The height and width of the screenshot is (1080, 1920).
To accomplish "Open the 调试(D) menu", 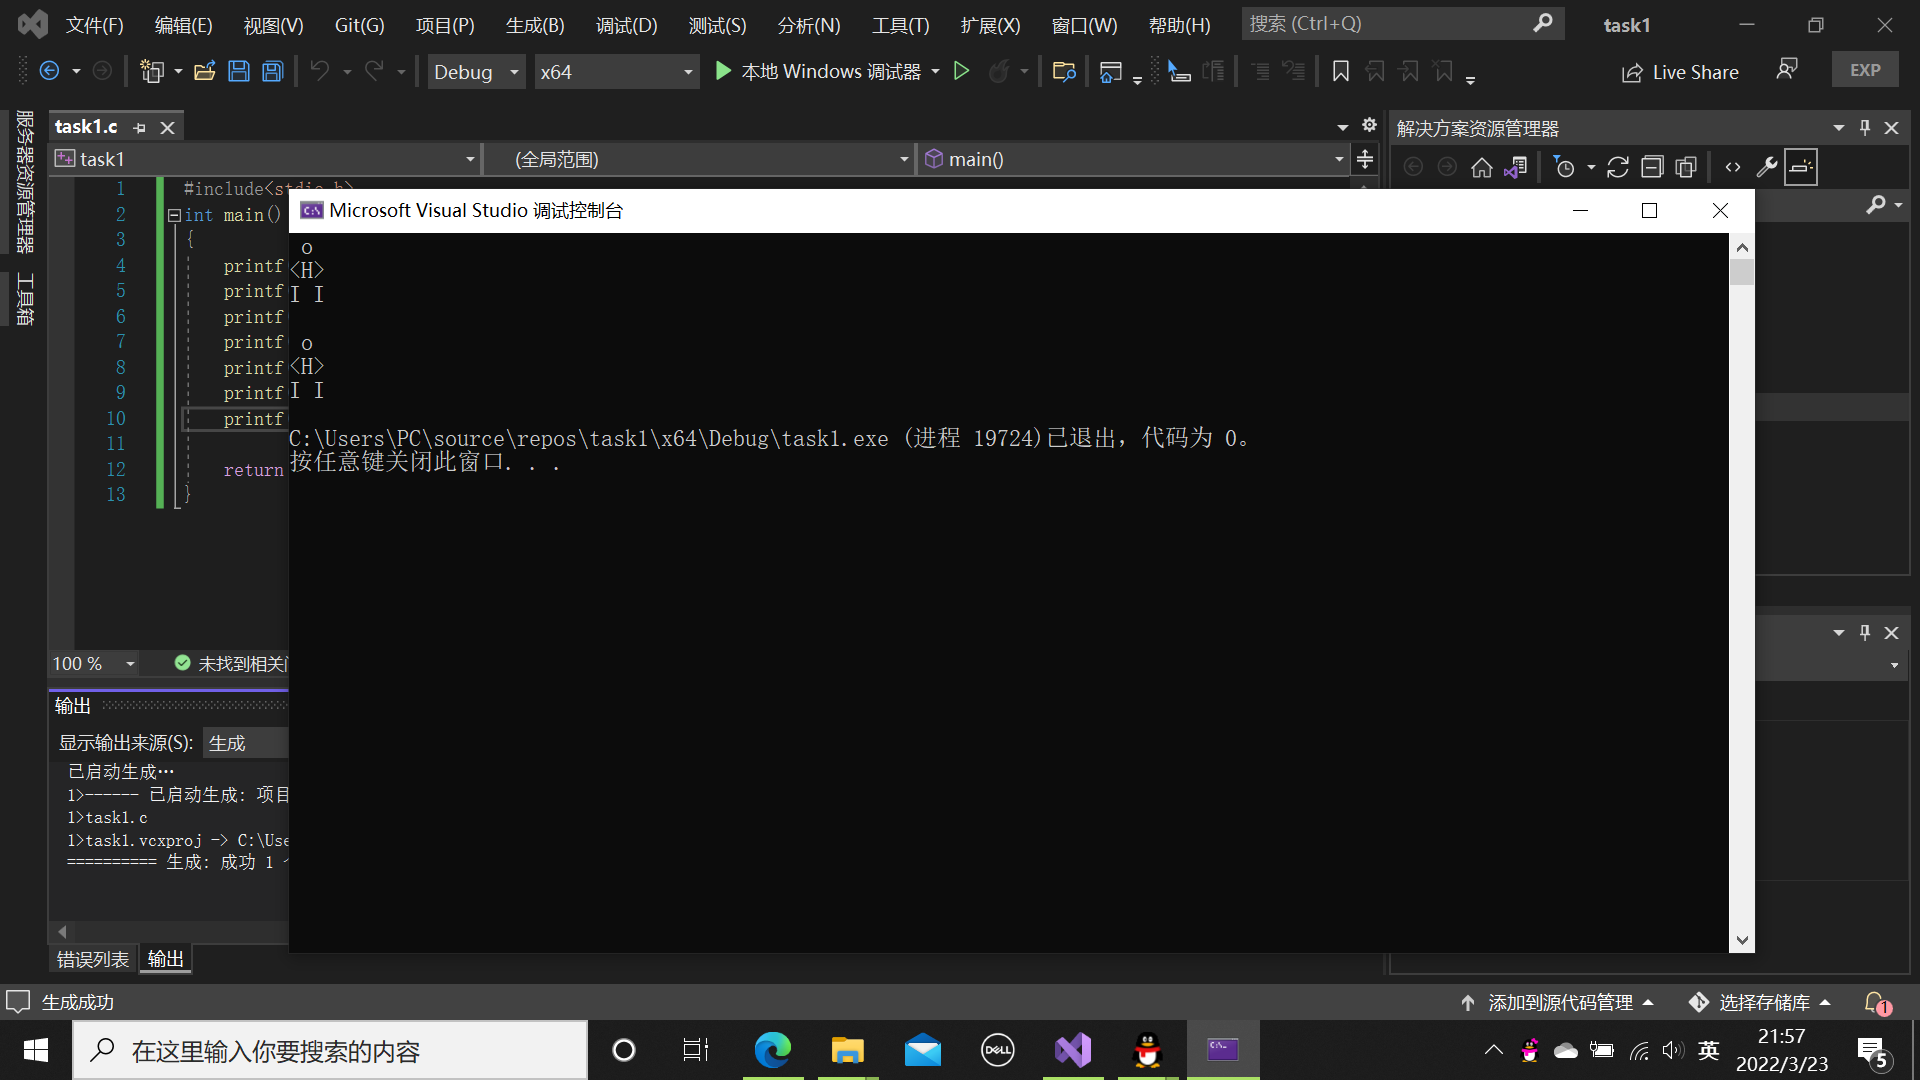I will pos(626,25).
